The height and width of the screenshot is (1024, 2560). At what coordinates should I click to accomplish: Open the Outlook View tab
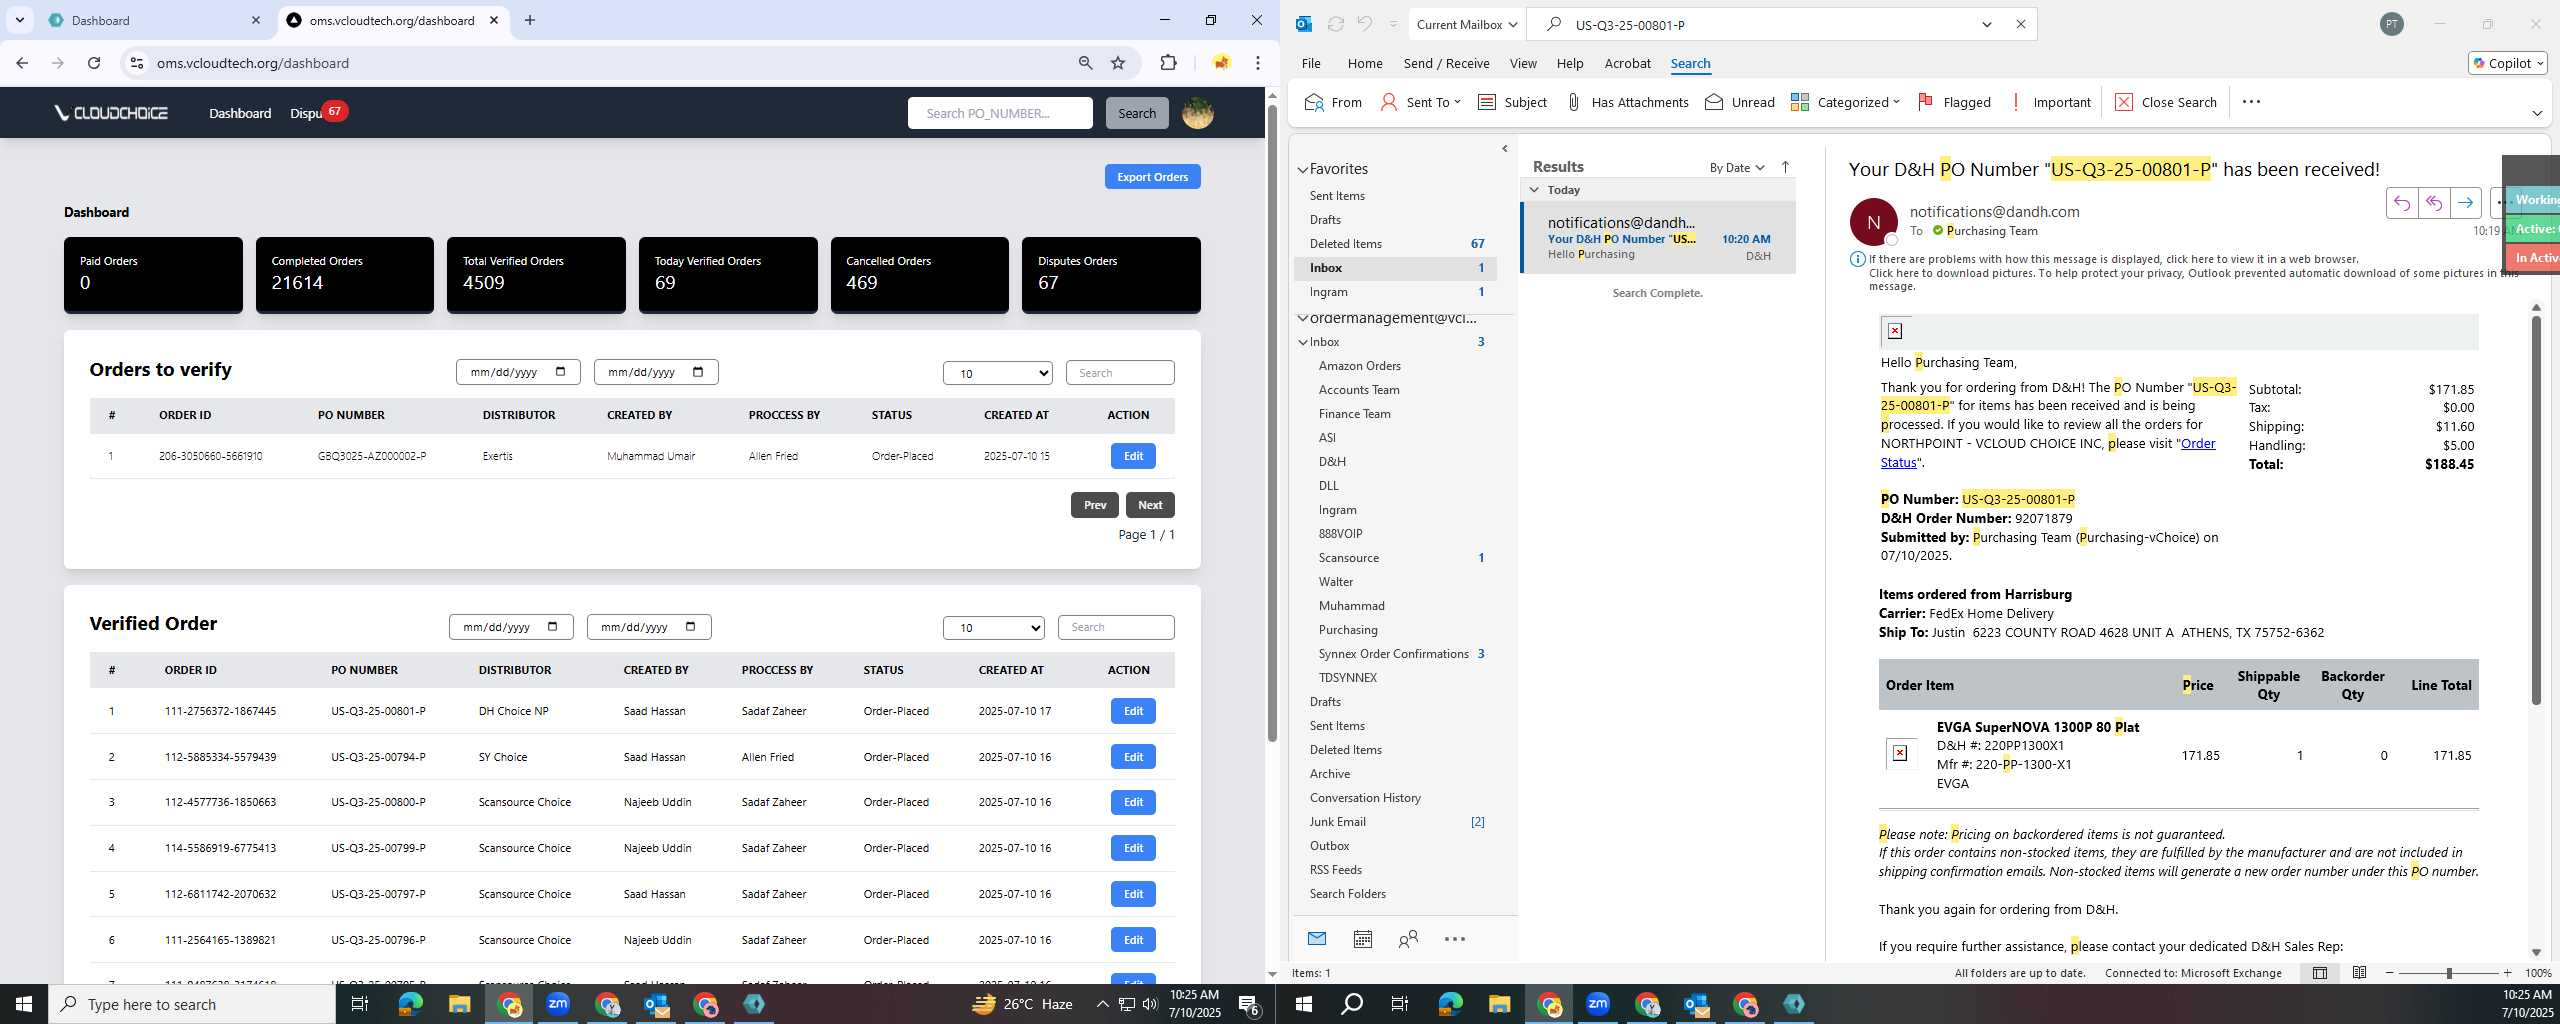[1523, 63]
